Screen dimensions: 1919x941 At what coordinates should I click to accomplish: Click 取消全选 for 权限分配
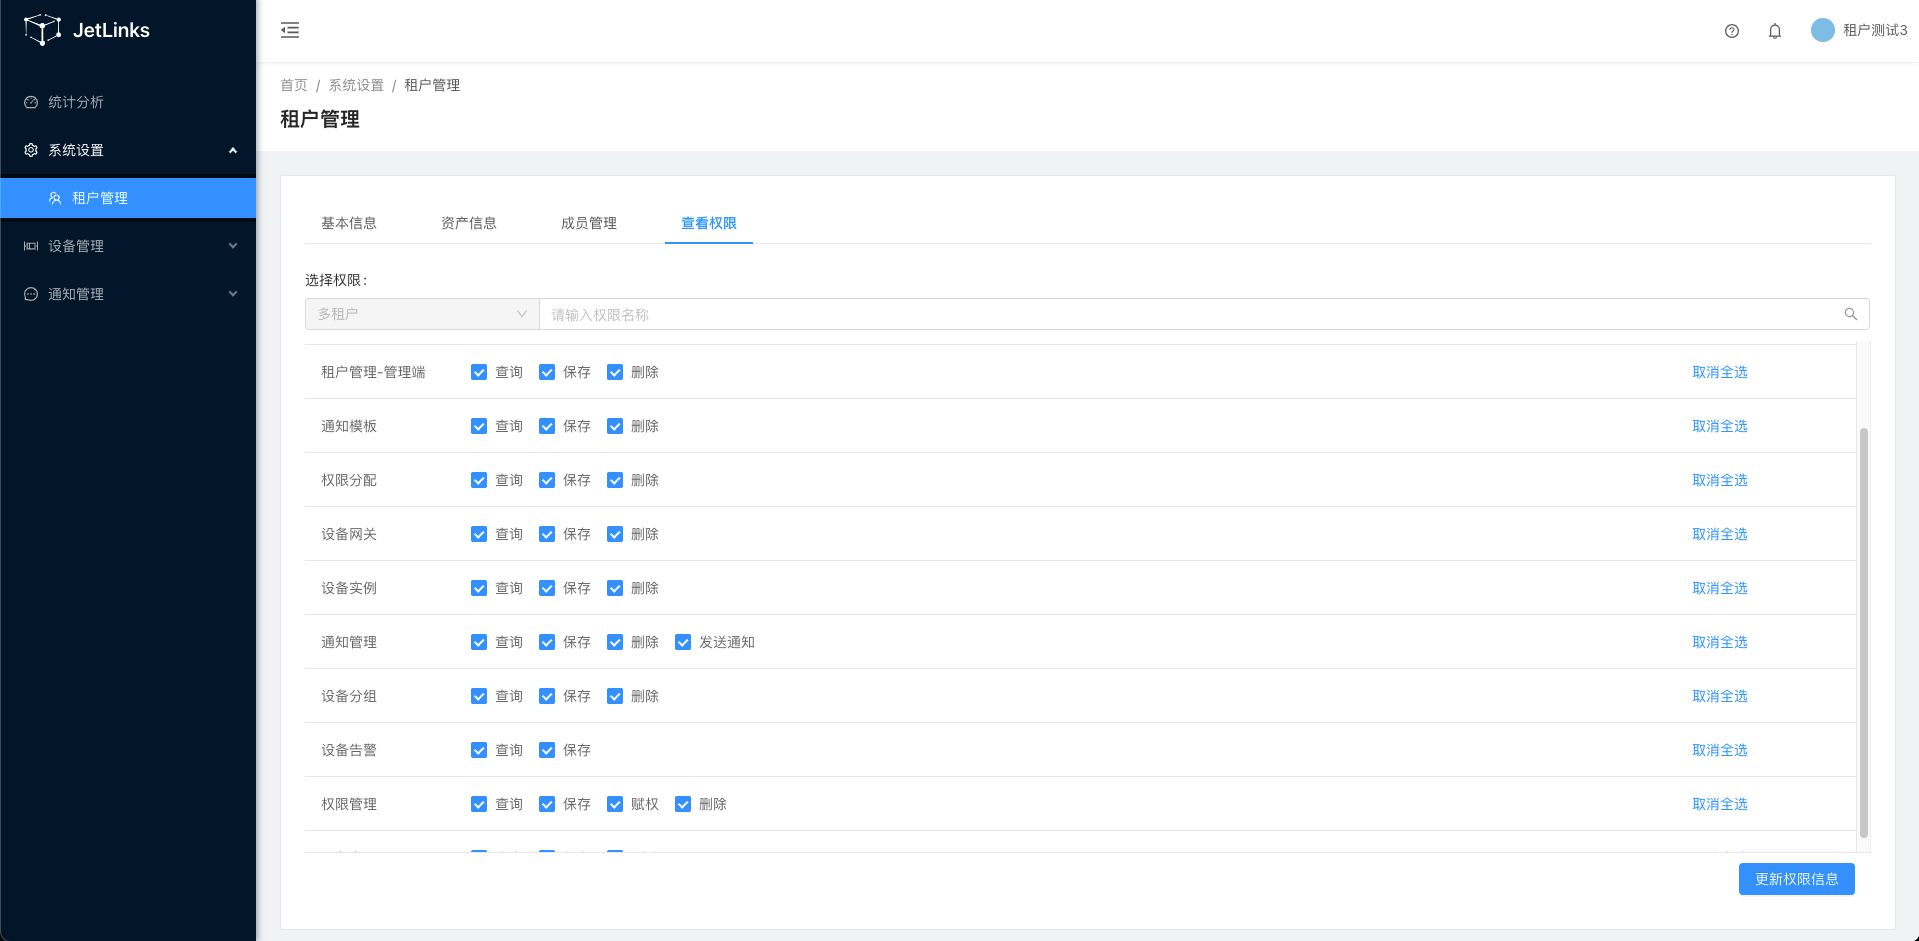1720,480
